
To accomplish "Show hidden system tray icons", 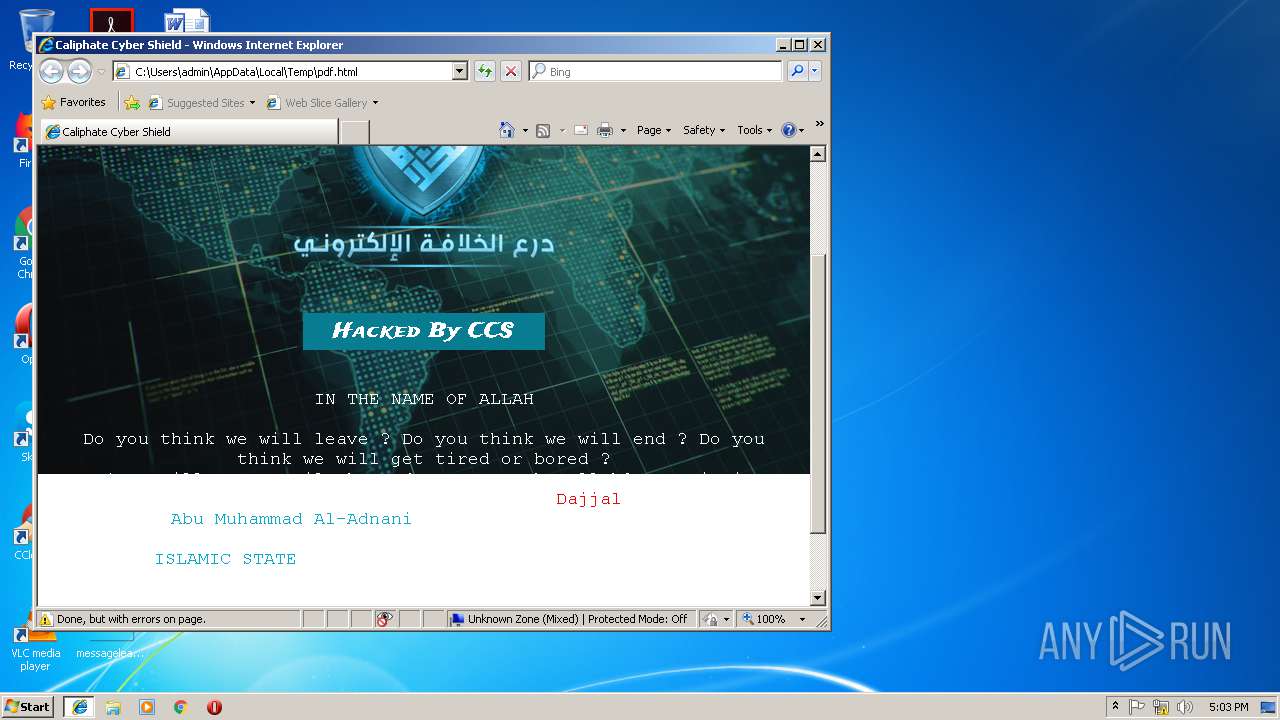I will (1115, 706).
